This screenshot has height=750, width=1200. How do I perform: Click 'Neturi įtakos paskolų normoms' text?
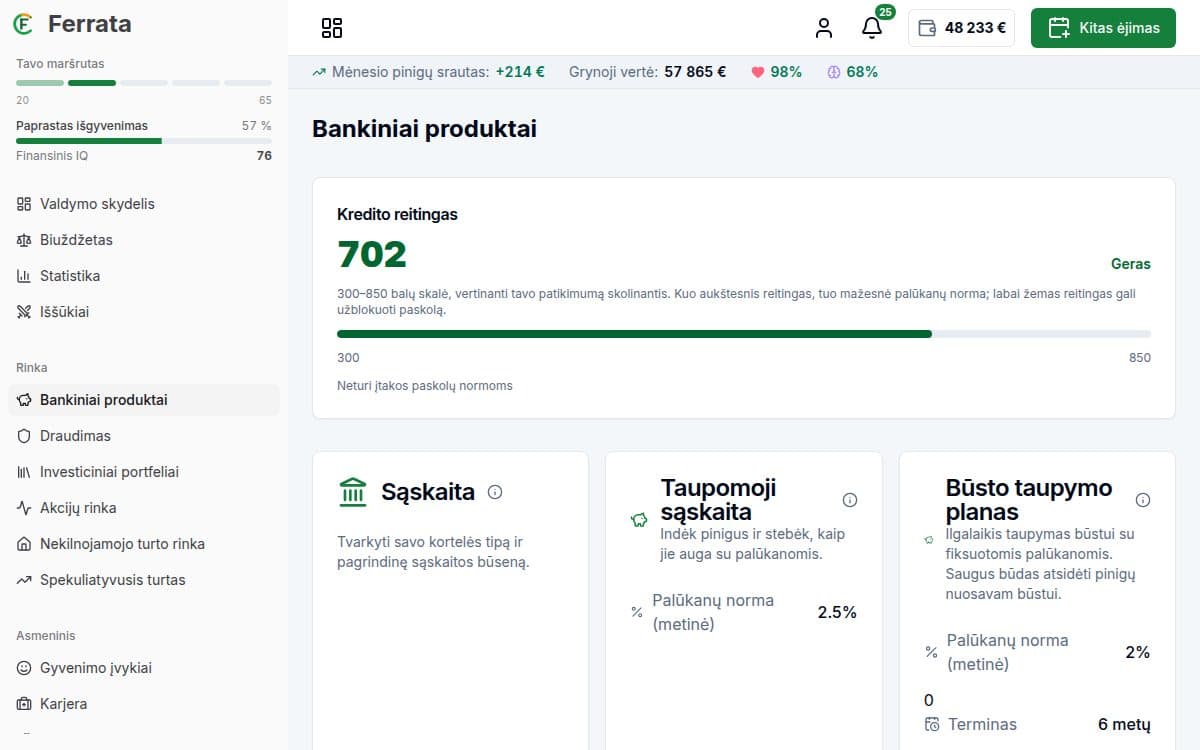pyautogui.click(x=425, y=386)
